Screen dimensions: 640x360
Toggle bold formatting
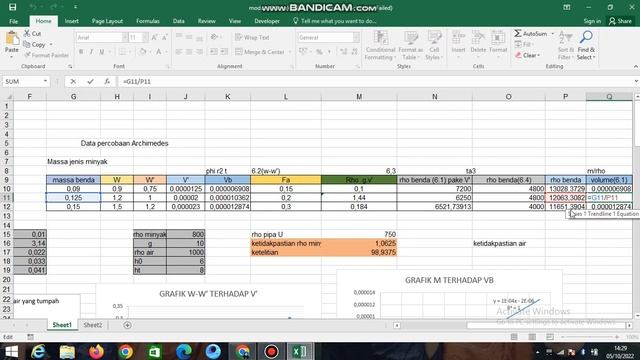tap(81, 52)
